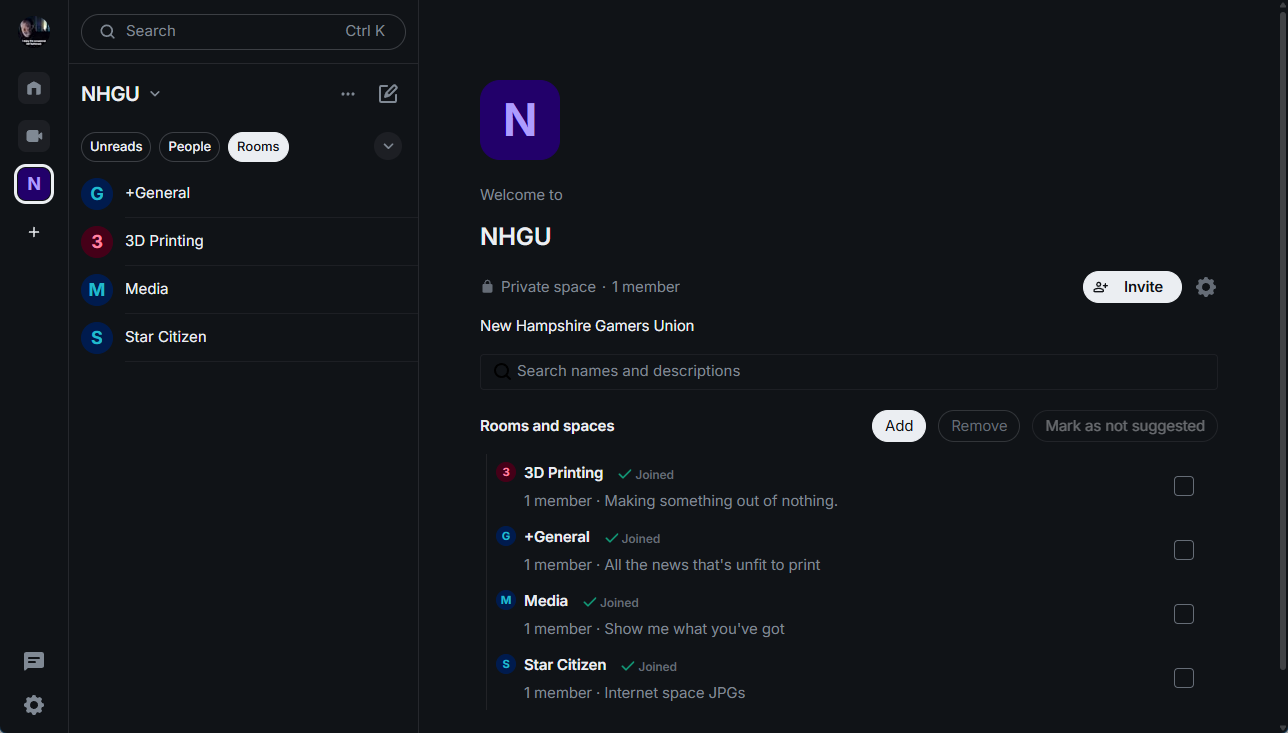The image size is (1288, 733).
Task: Expand the NHGU space name dropdown
Action: click(x=155, y=94)
